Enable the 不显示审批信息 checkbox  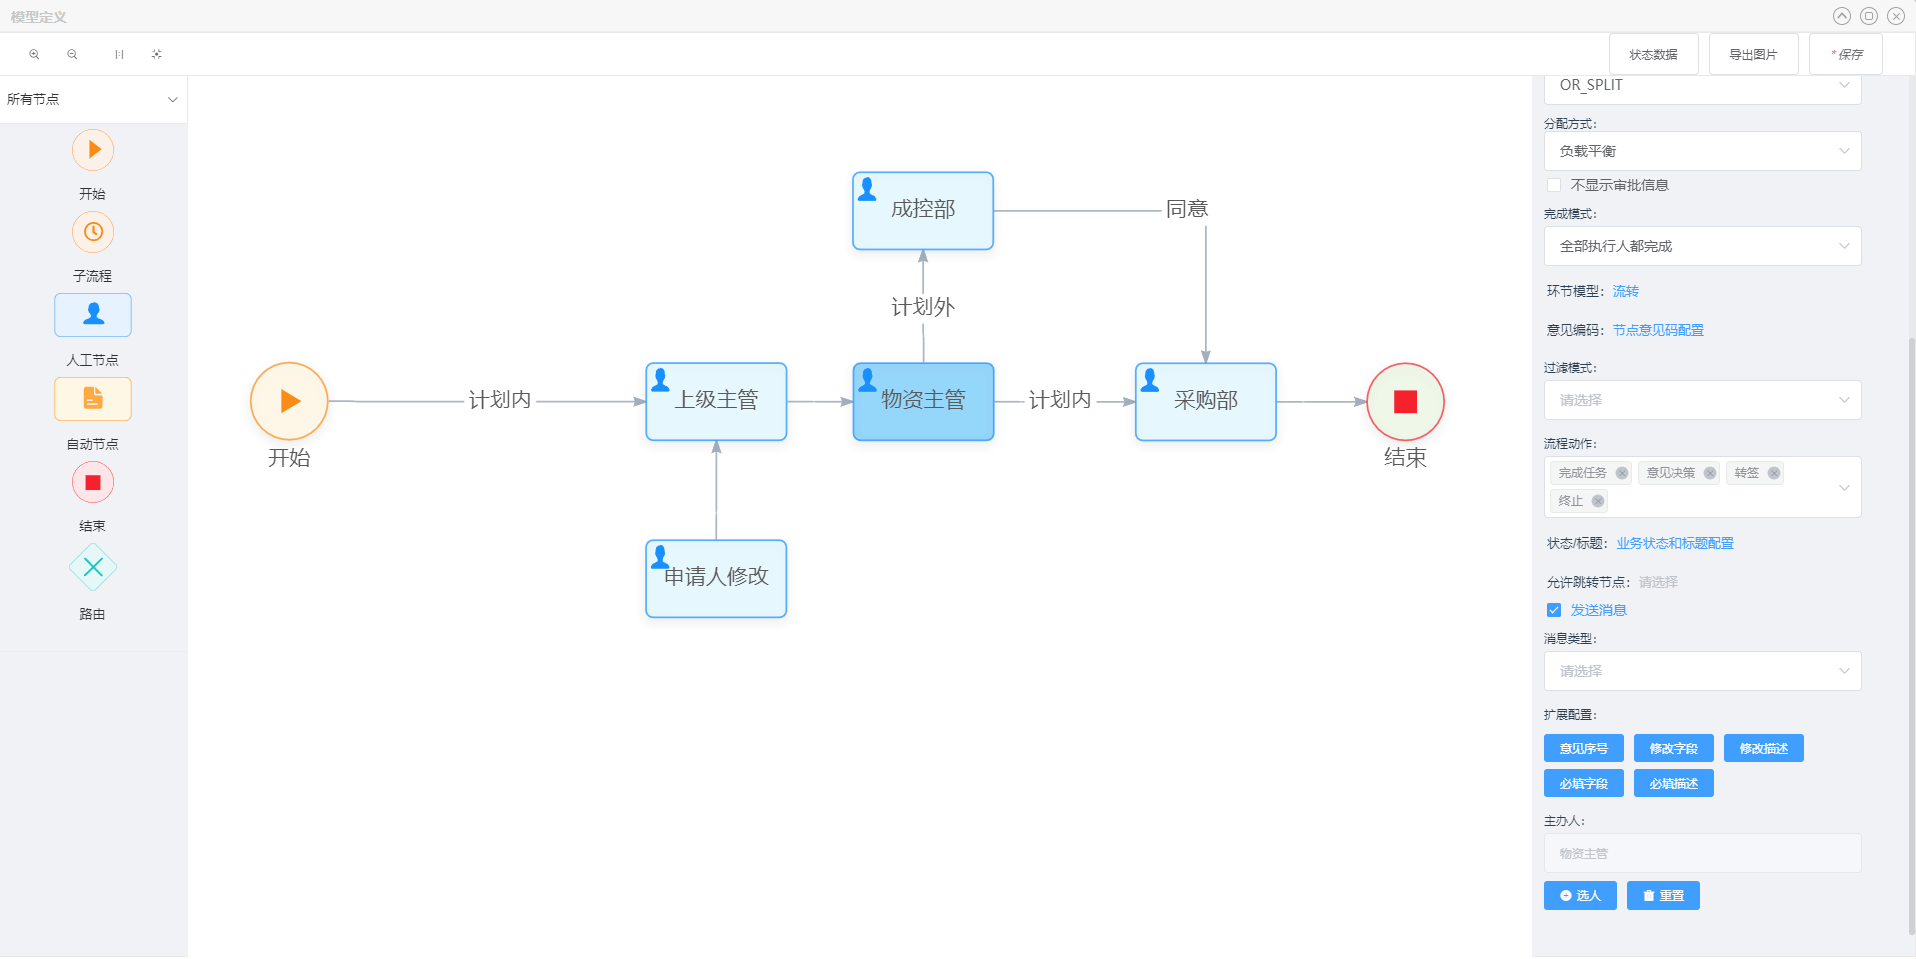click(x=1554, y=185)
